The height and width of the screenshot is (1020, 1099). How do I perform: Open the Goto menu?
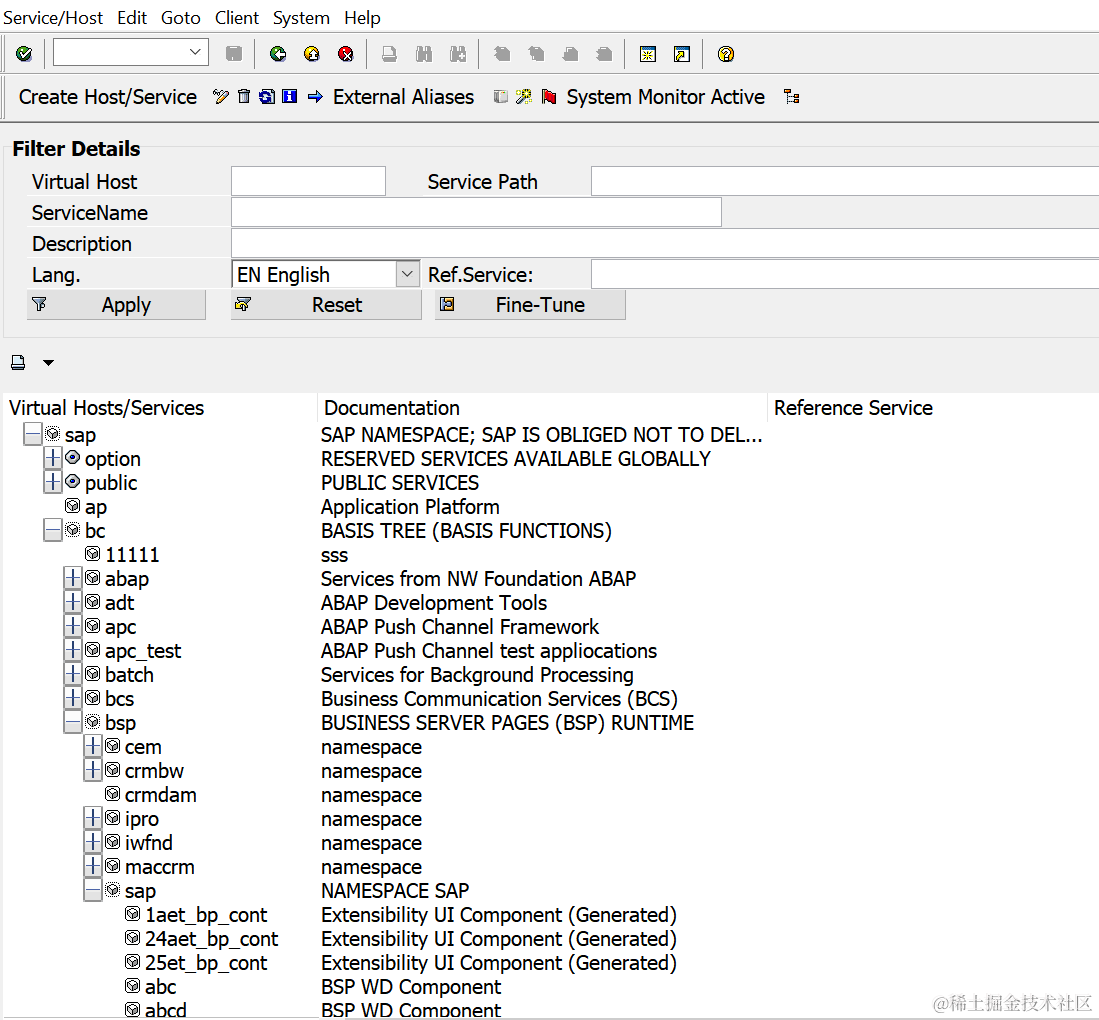click(x=181, y=18)
